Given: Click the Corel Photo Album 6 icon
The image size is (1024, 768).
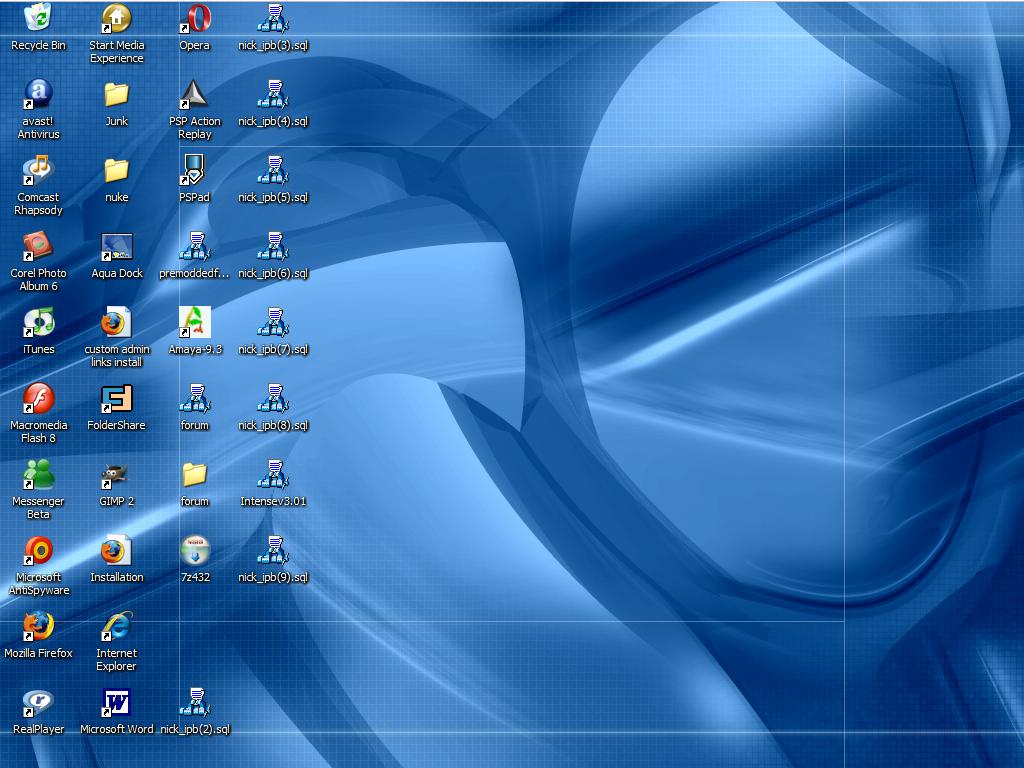Looking at the screenshot, I should click(x=38, y=246).
